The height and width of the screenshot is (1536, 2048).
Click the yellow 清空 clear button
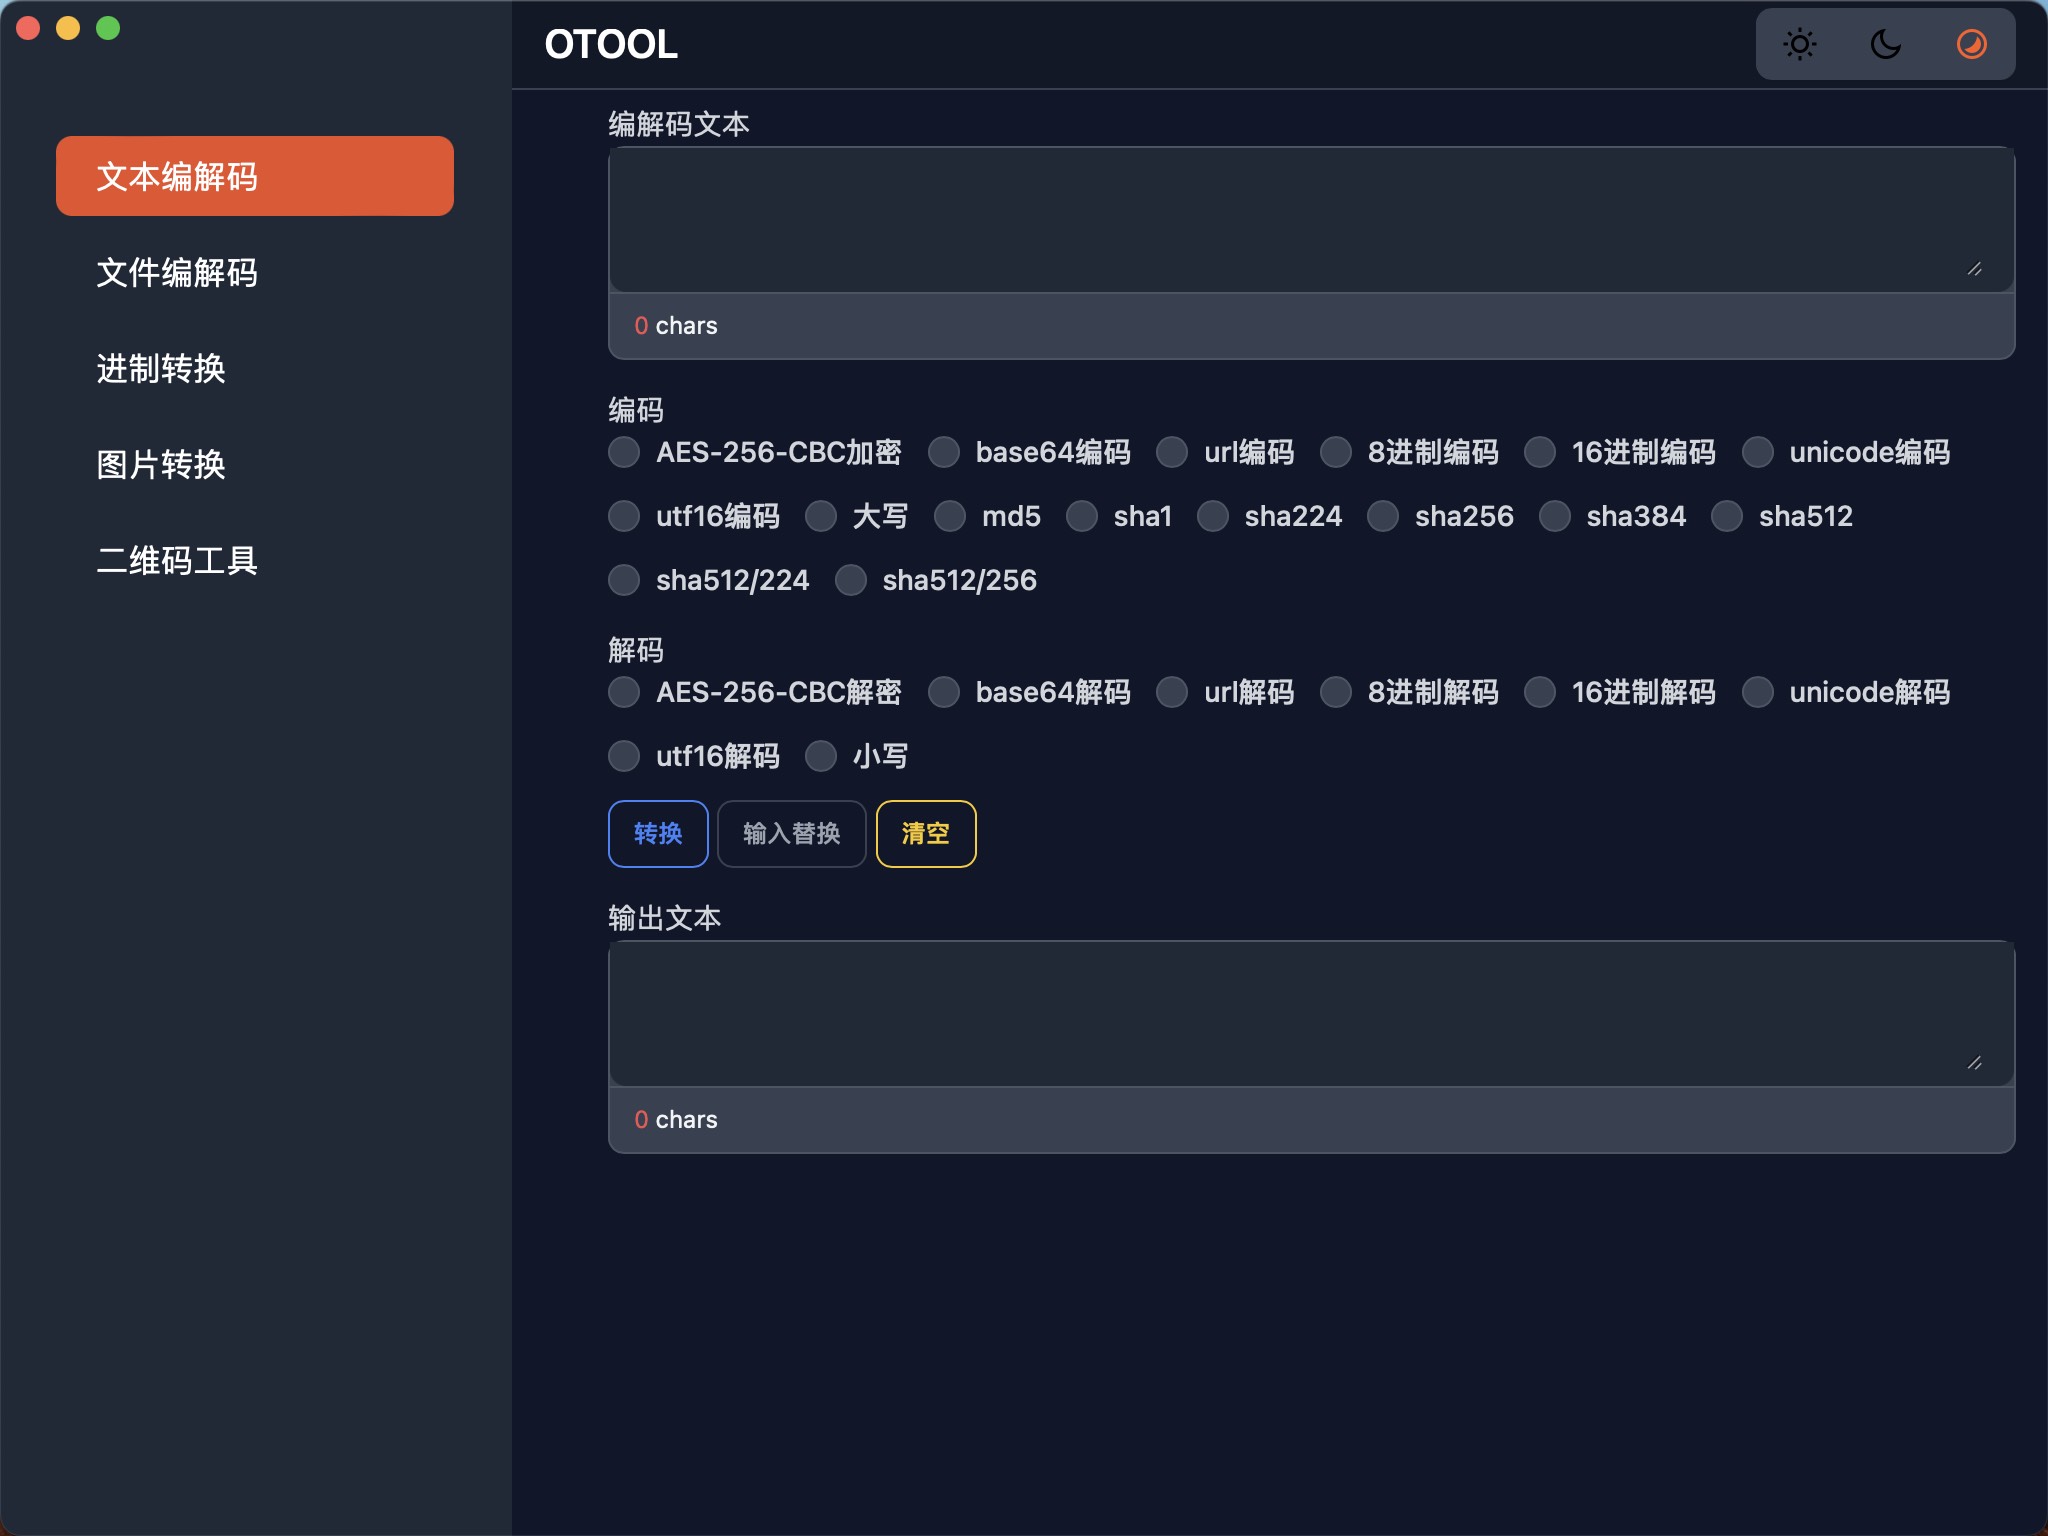pos(925,834)
